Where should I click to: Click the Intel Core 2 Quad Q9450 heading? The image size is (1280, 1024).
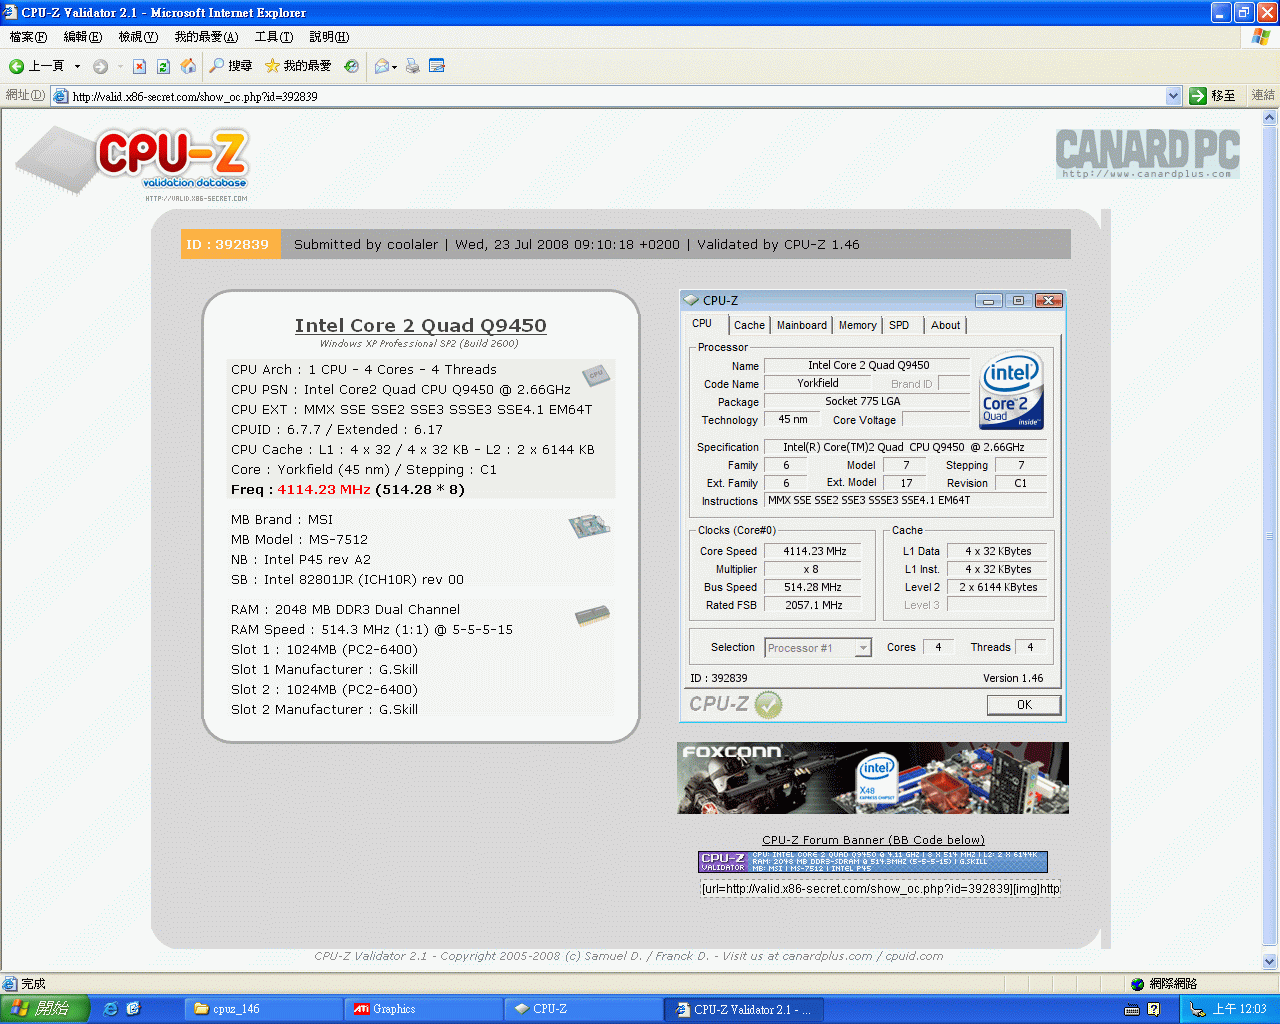coord(421,325)
